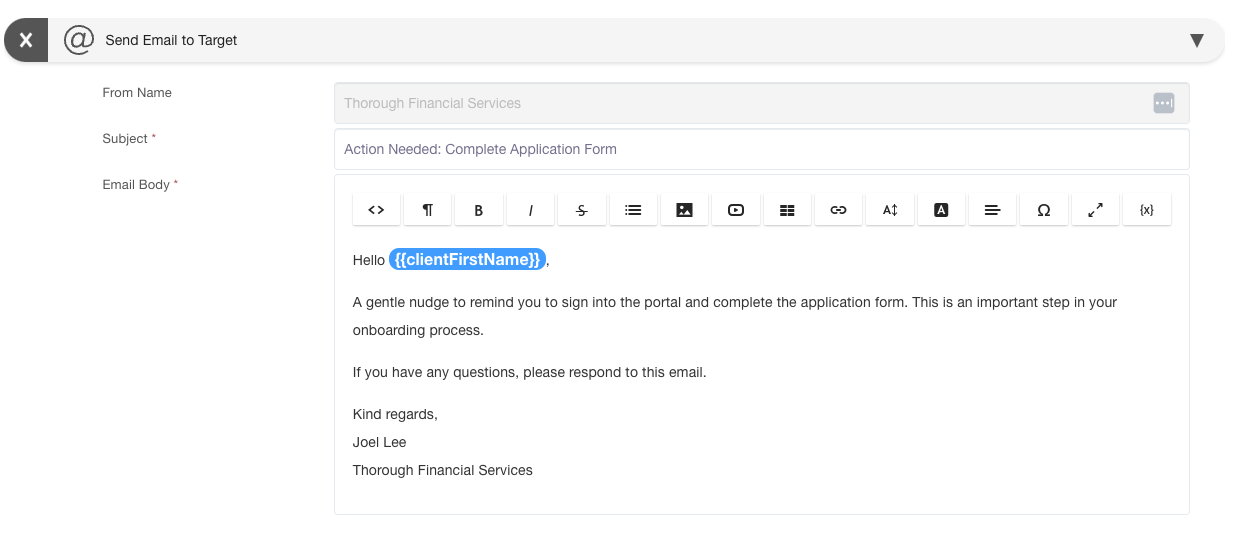The height and width of the screenshot is (556, 1234).
Task: Expand the editor to fullscreen
Action: 1095,210
